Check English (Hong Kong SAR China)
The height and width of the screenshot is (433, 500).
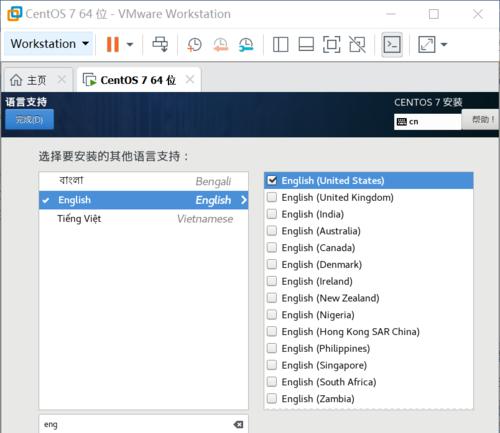272,331
